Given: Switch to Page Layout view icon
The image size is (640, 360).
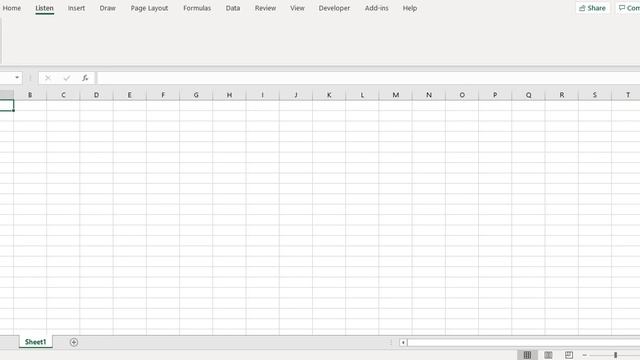Looking at the screenshot, I should (x=548, y=355).
